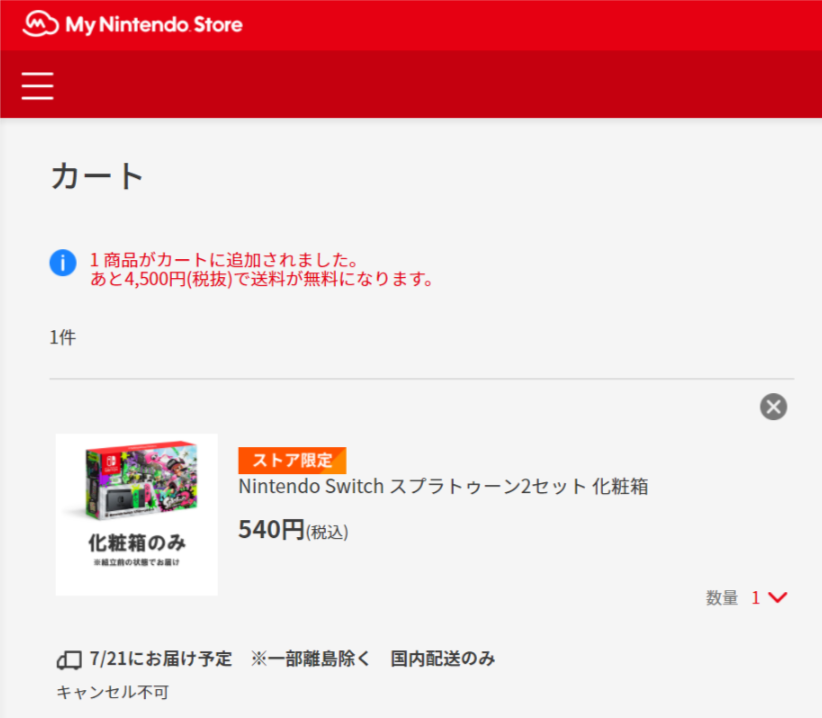The height and width of the screenshot is (718, 822).
Task: Click the blue information icon
Action: [x=63, y=263]
